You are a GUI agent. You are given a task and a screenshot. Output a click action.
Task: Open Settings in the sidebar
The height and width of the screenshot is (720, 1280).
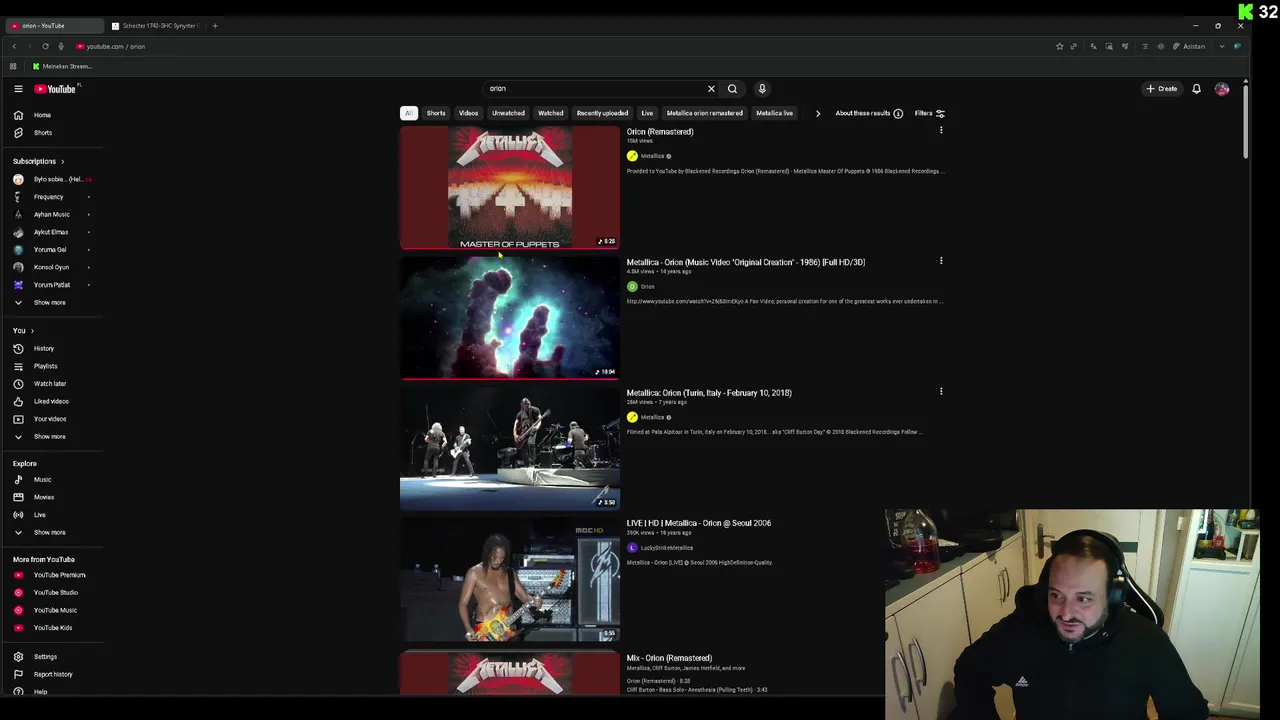52,657
